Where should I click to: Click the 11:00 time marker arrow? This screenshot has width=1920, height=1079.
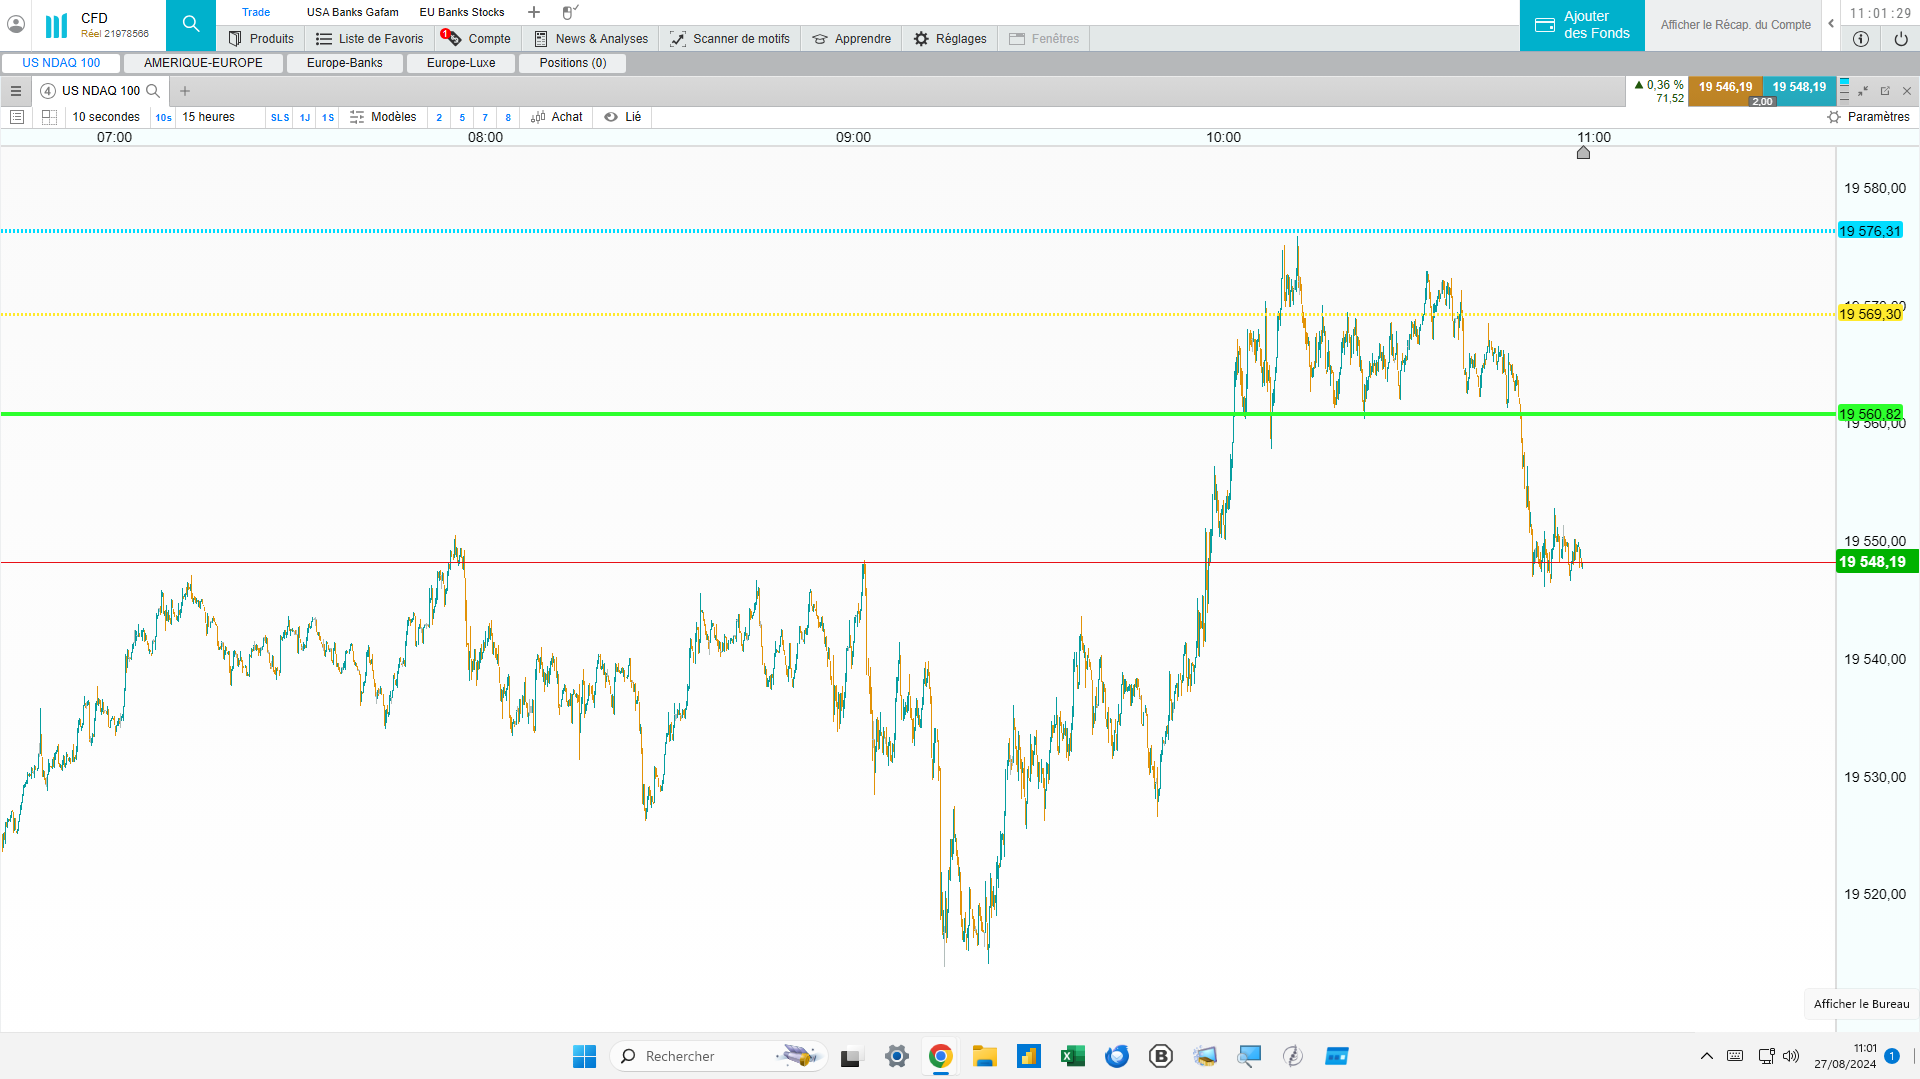coord(1583,153)
